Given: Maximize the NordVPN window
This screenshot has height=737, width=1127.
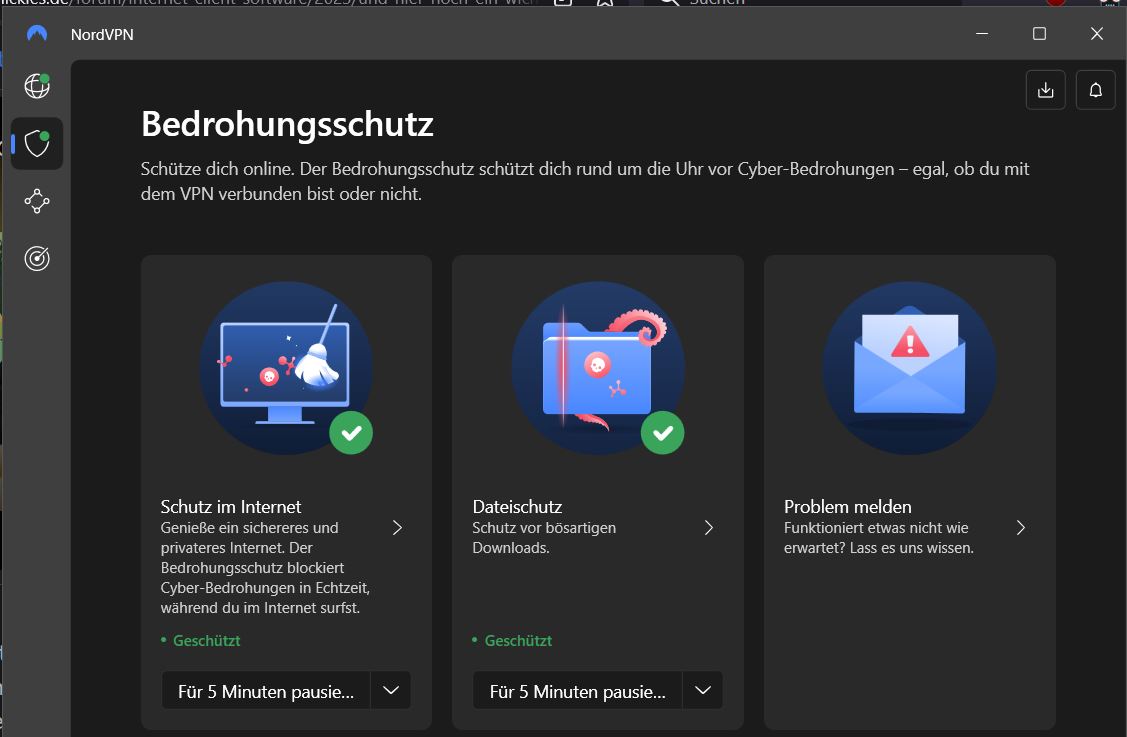Looking at the screenshot, I should coord(1039,34).
